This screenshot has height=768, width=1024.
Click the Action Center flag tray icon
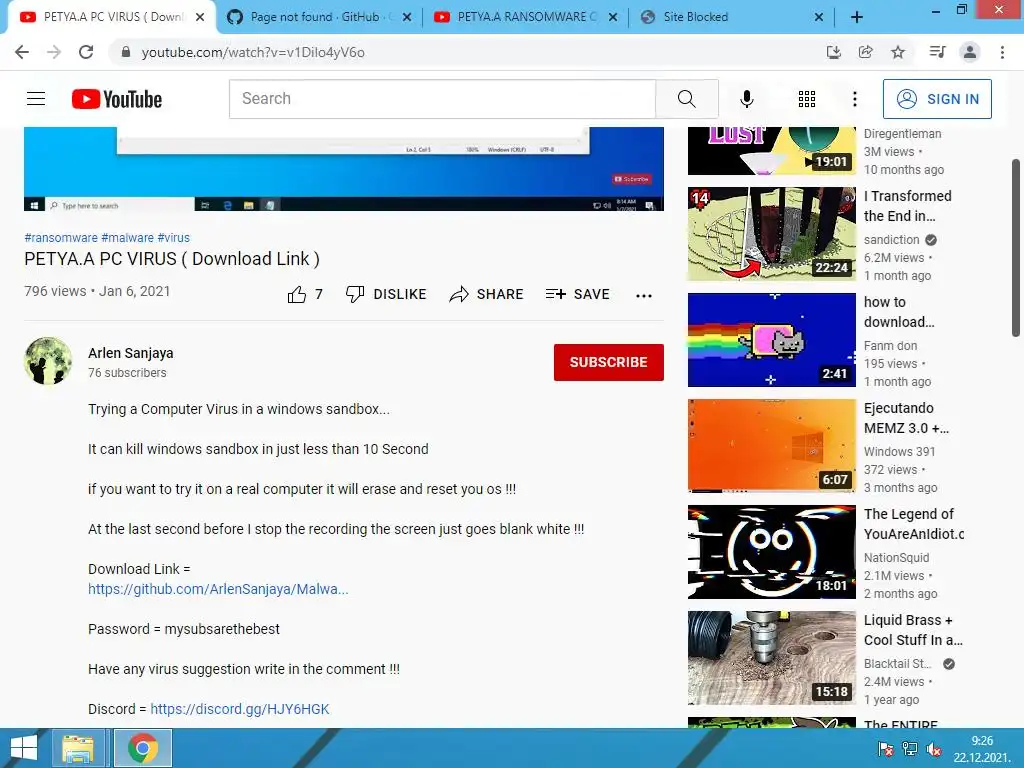point(885,749)
